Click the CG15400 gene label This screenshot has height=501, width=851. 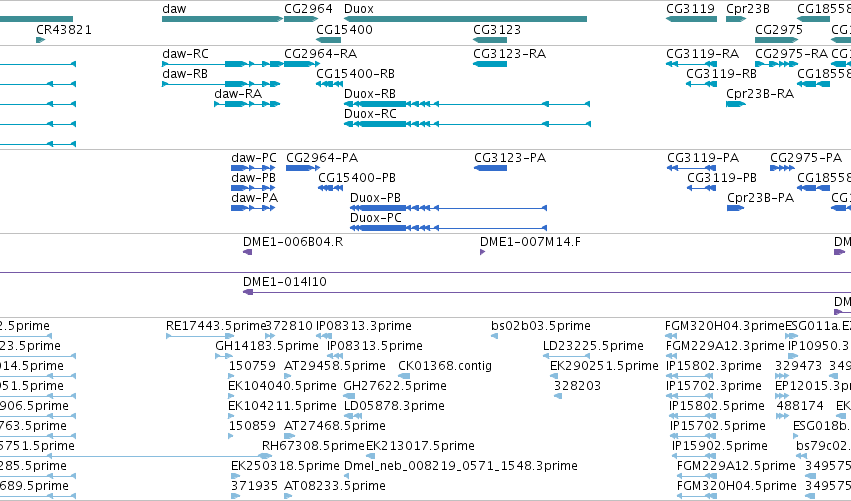point(345,30)
